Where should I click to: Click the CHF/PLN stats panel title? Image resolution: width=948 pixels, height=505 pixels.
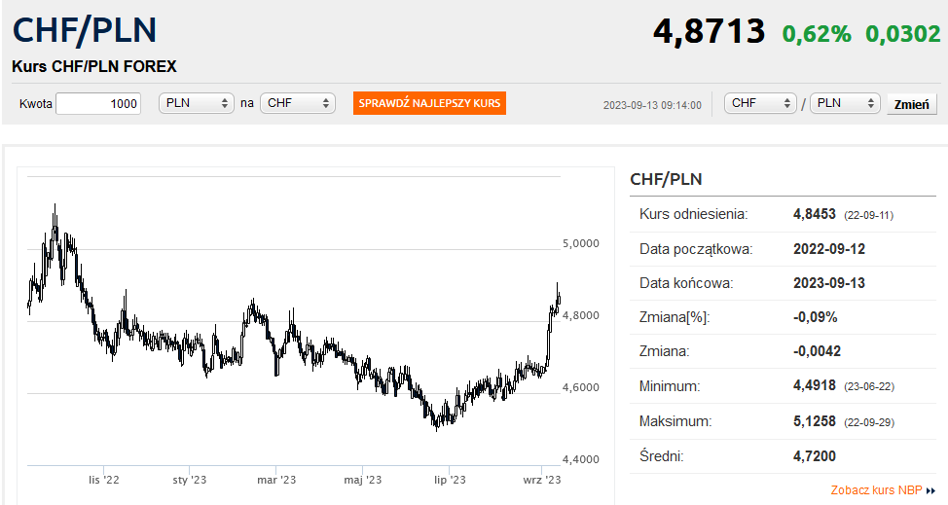coord(666,179)
